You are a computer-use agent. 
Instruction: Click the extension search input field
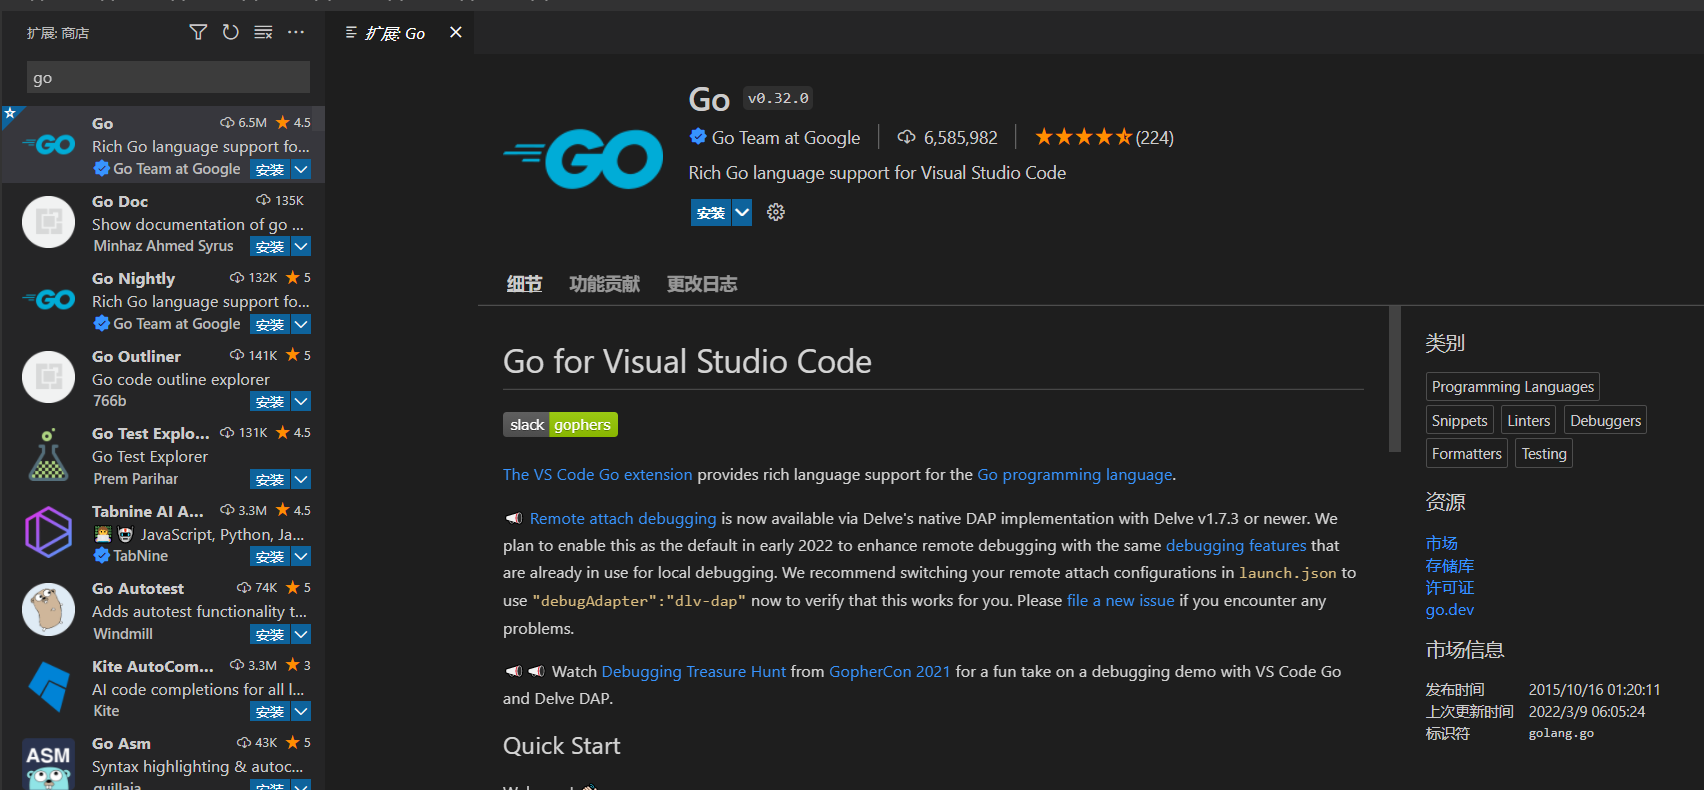[x=168, y=78]
